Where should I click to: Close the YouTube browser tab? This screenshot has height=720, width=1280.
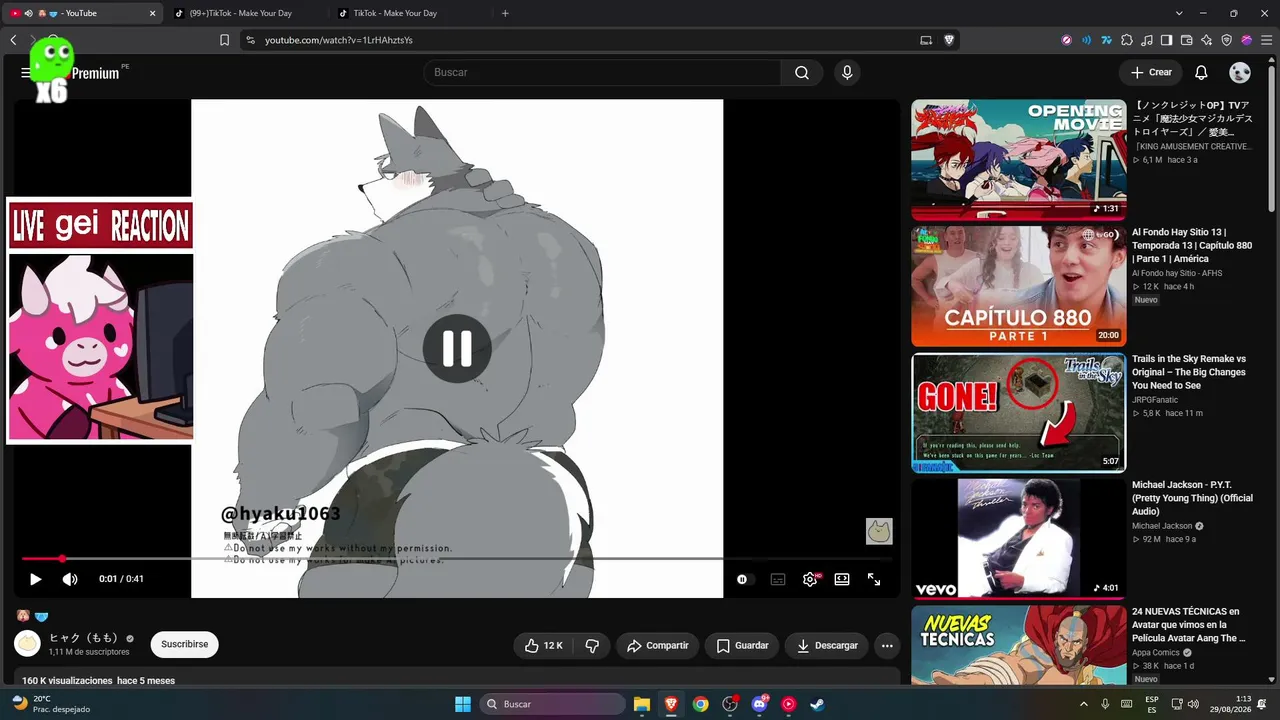coord(153,13)
